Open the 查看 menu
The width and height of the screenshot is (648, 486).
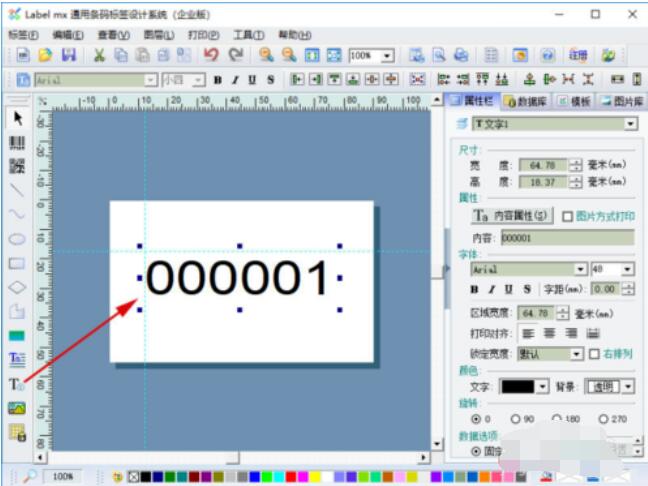coord(114,35)
